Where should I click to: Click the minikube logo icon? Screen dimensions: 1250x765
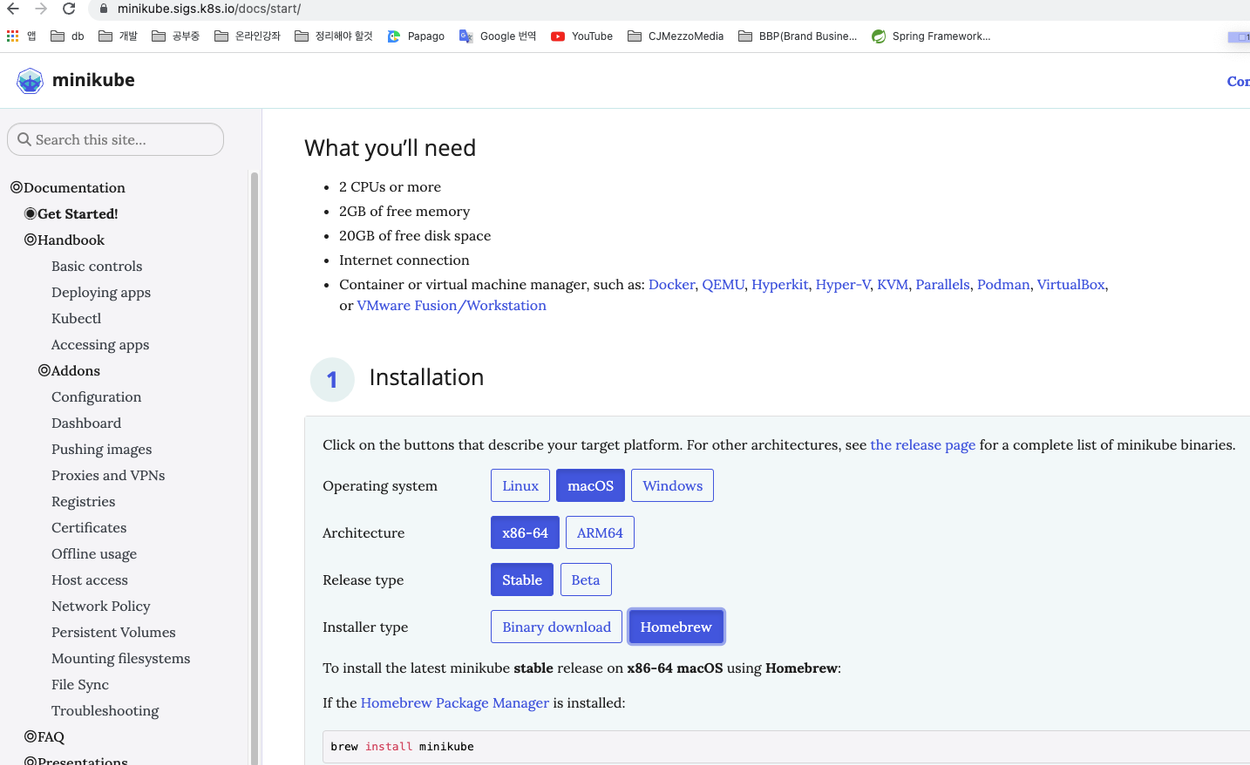click(x=30, y=80)
